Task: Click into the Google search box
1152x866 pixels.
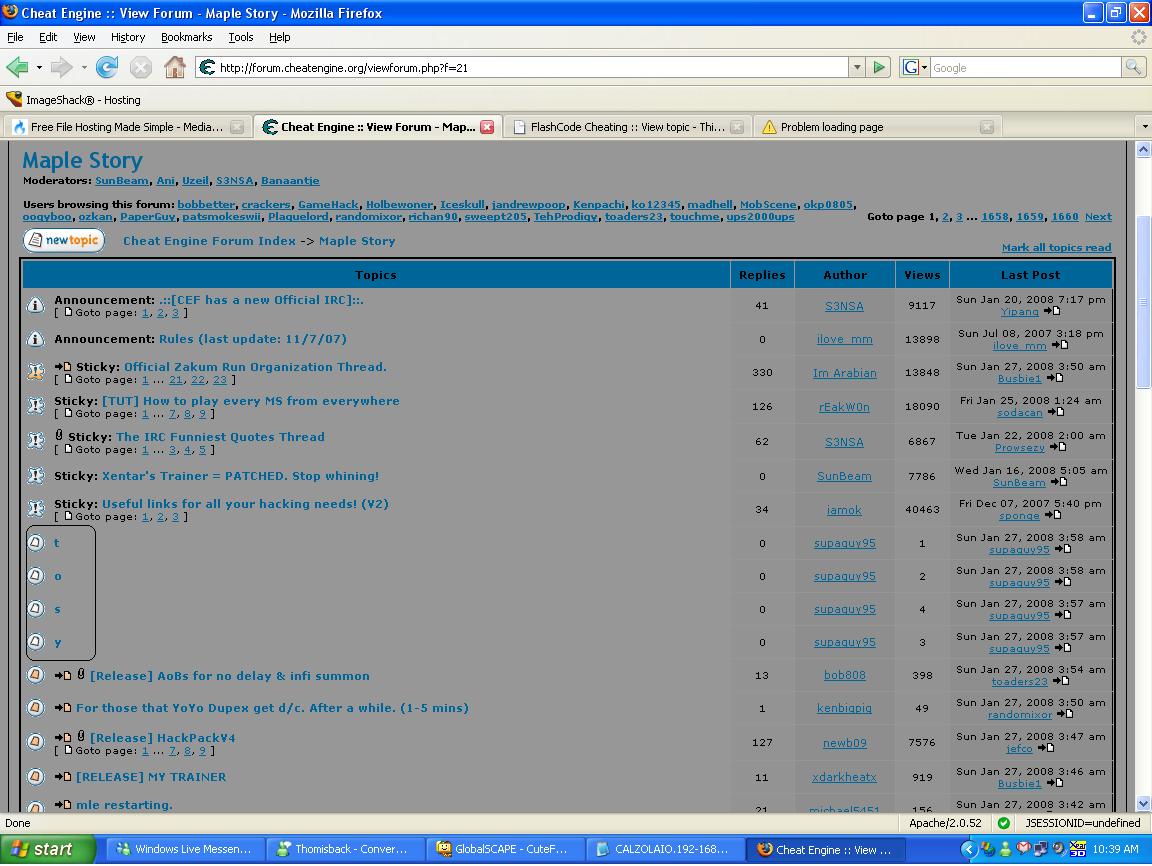Action: (x=1026, y=68)
